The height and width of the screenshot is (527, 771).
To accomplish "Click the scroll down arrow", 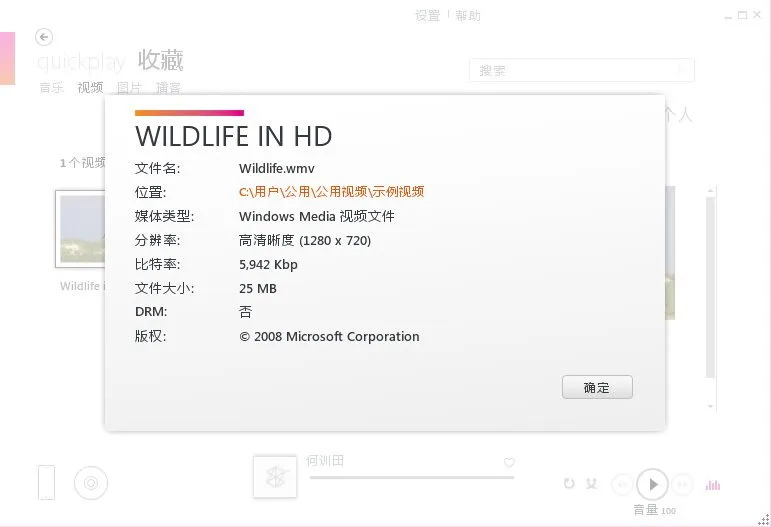I will 711,407.
